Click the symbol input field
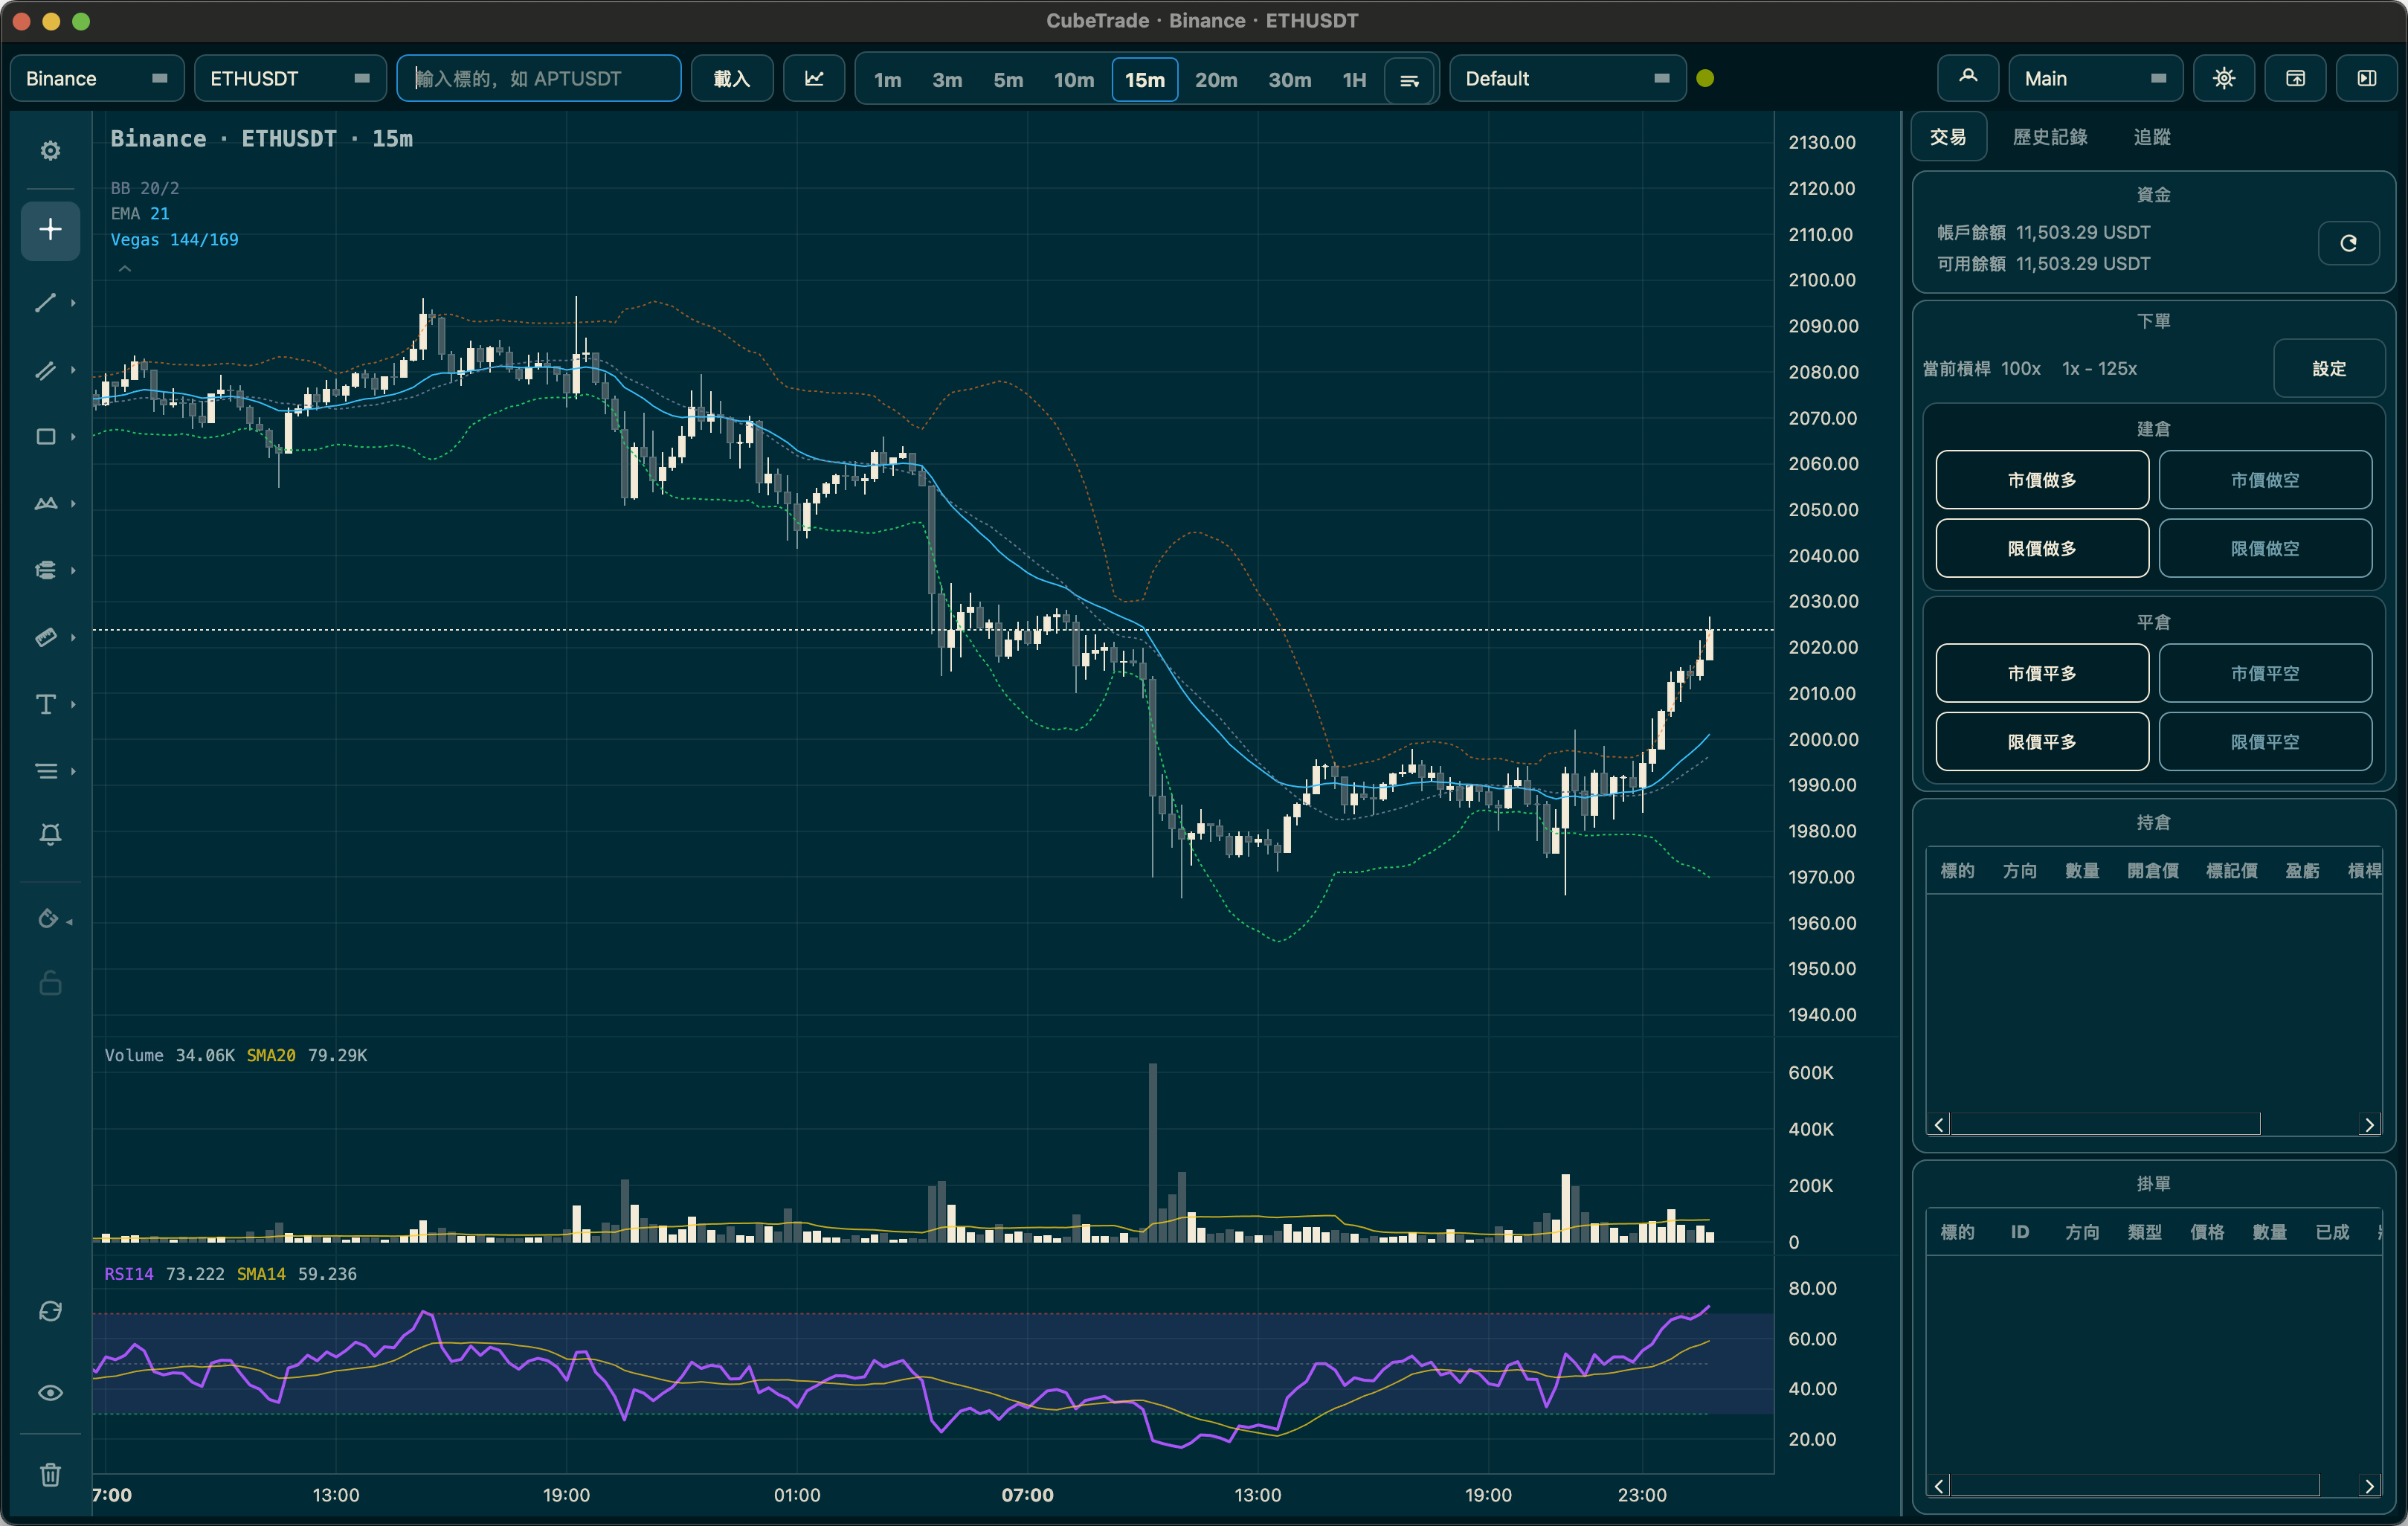 539,78
